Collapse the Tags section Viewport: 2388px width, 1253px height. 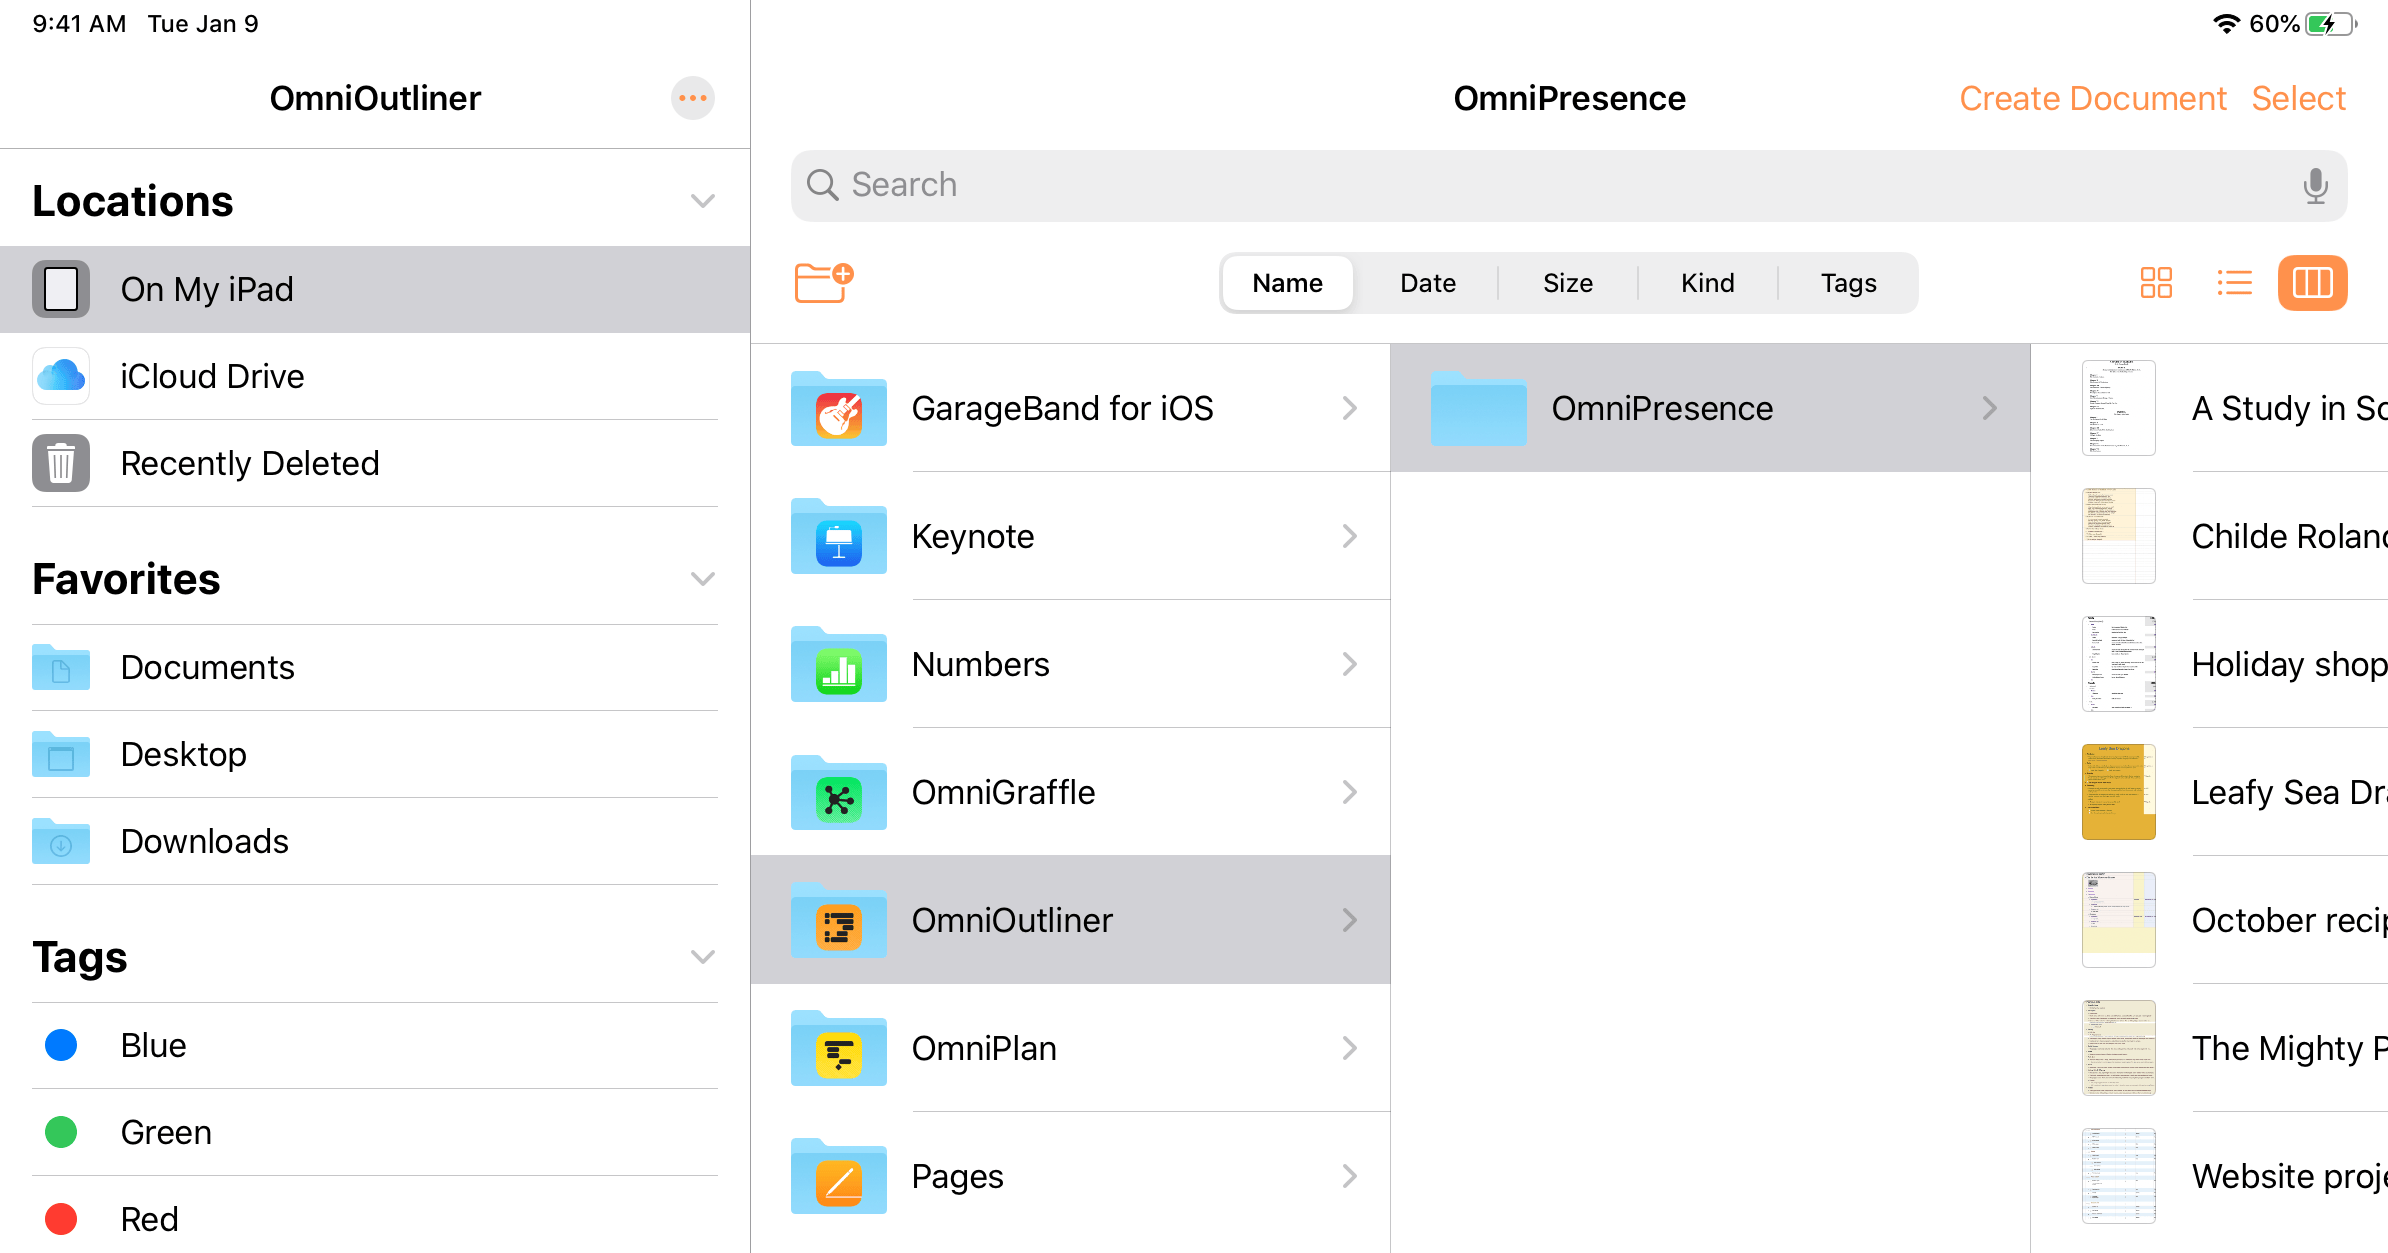coord(703,957)
